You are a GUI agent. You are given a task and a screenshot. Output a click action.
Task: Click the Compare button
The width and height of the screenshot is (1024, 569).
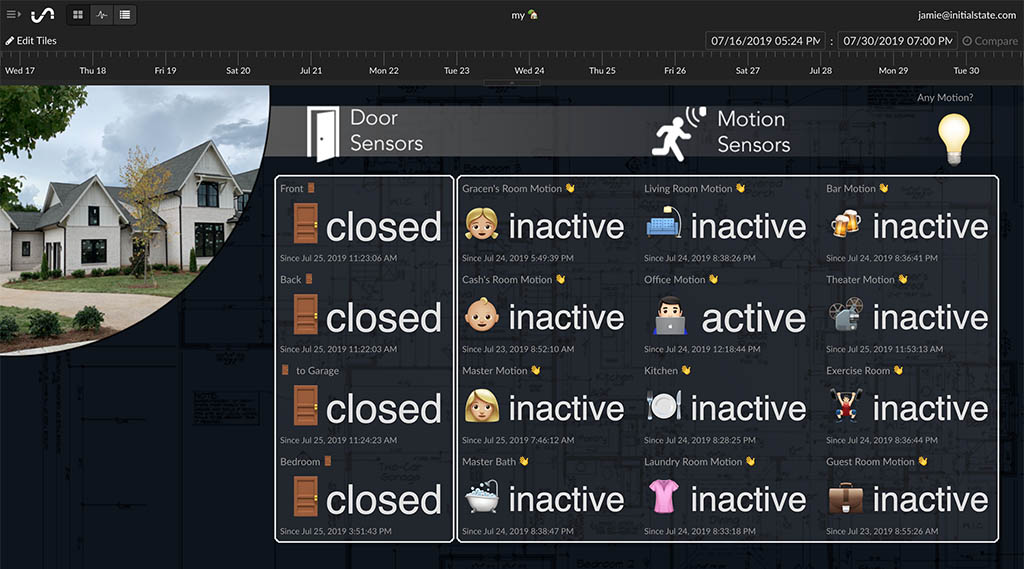click(x=990, y=41)
